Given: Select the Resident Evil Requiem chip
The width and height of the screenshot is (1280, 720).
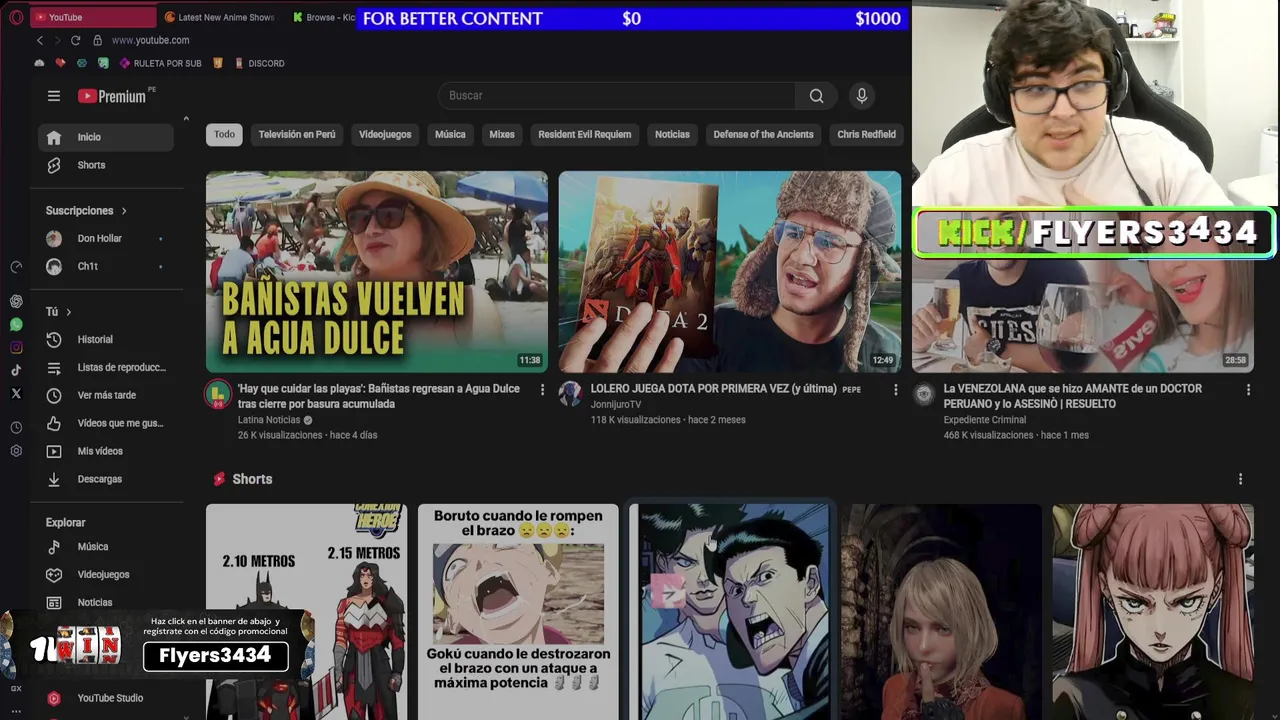Looking at the screenshot, I should point(585,134).
